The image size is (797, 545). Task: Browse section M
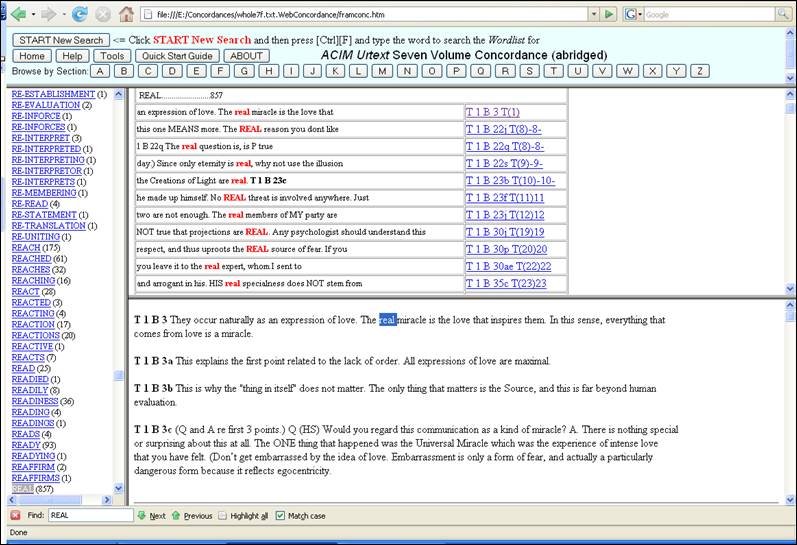(x=382, y=71)
